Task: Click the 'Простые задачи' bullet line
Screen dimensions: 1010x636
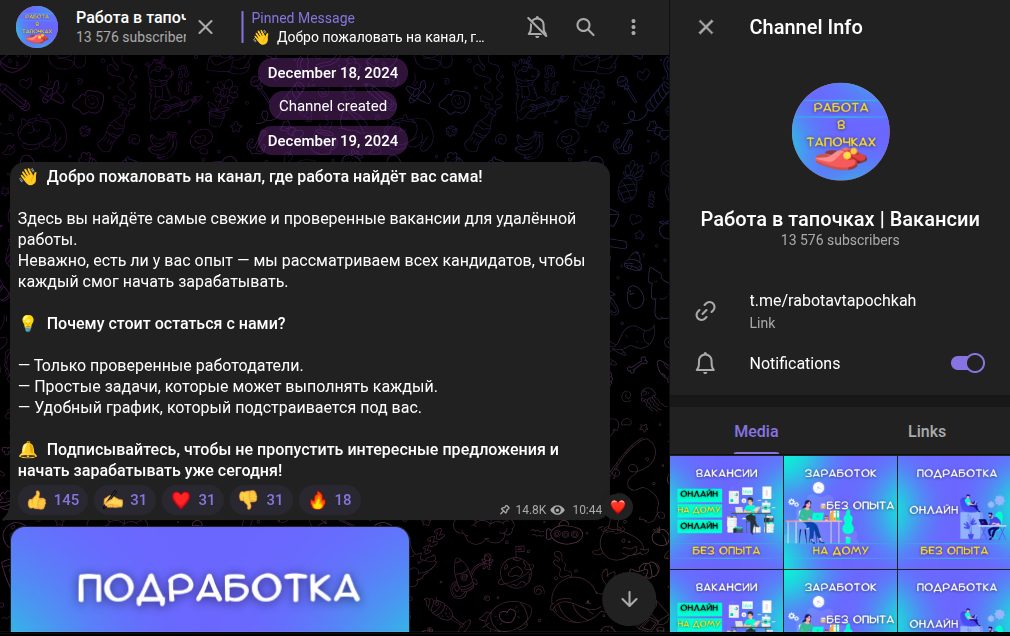Action: (x=227, y=387)
